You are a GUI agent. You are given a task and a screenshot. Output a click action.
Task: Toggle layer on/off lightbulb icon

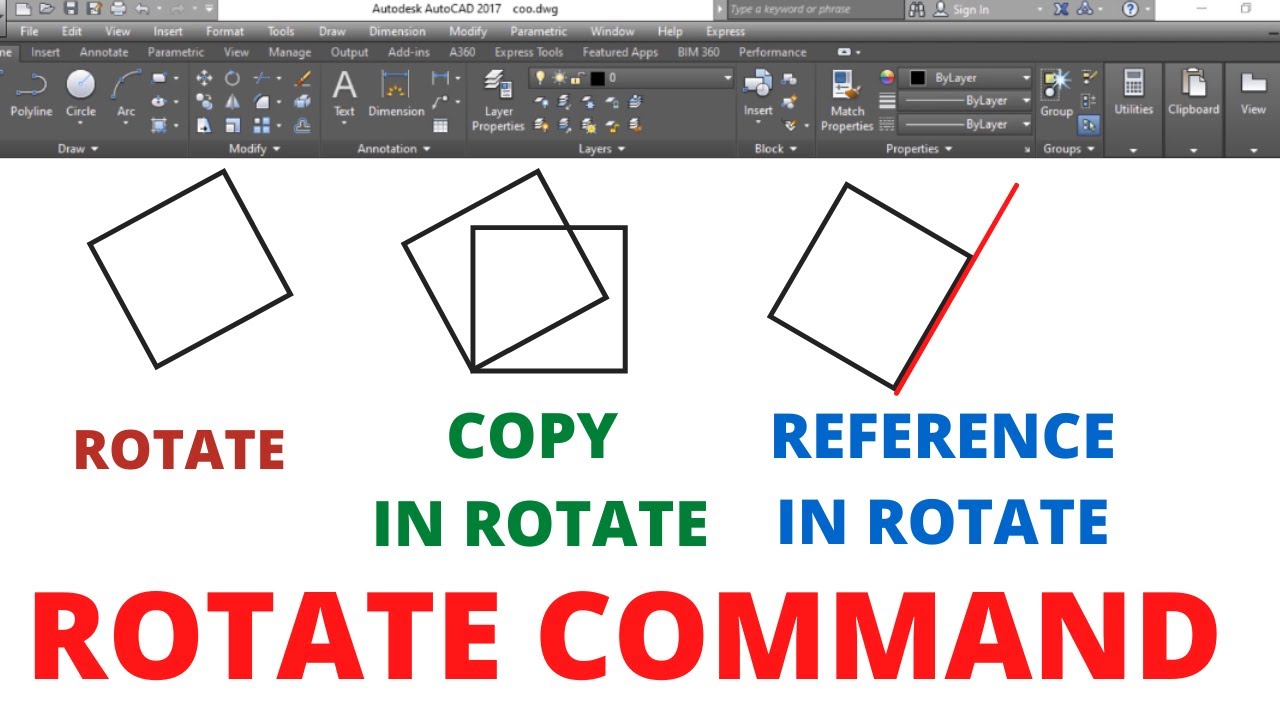tap(540, 78)
